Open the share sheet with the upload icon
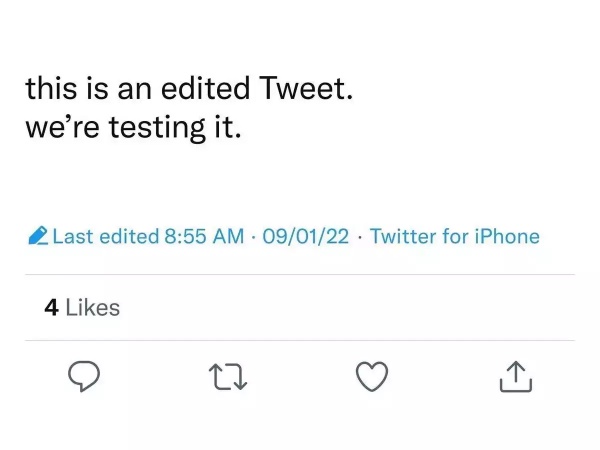This screenshot has height=450, width=600. 515,377
